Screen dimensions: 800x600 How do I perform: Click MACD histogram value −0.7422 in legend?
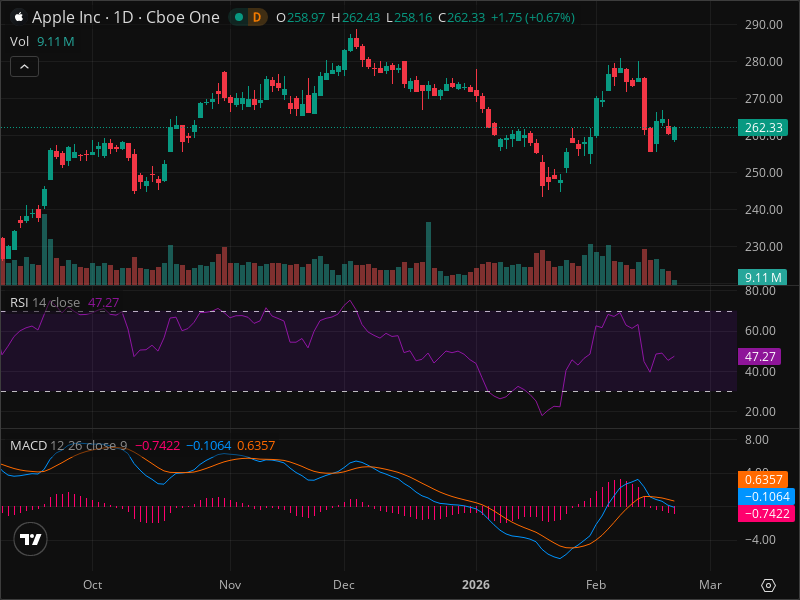pyautogui.click(x=157, y=445)
